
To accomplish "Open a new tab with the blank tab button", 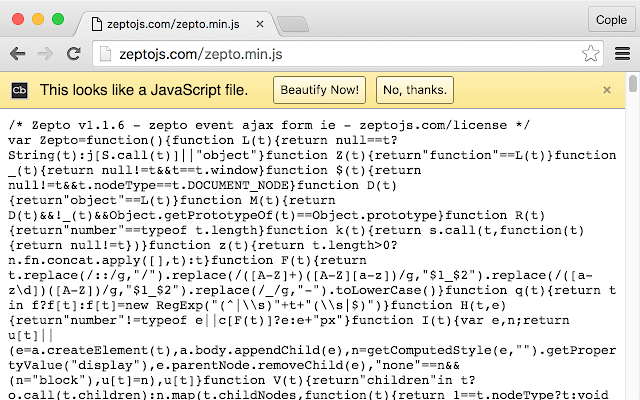I will point(293,24).
